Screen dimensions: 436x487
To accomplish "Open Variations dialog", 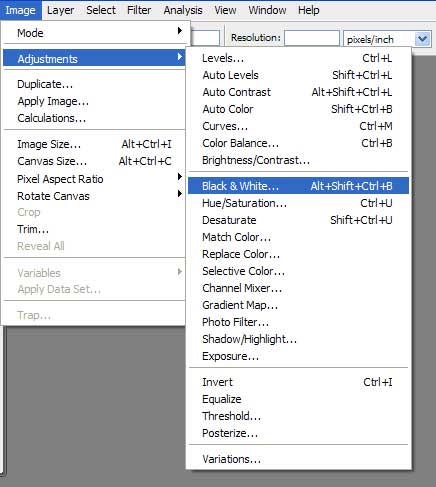I will 298,459.
